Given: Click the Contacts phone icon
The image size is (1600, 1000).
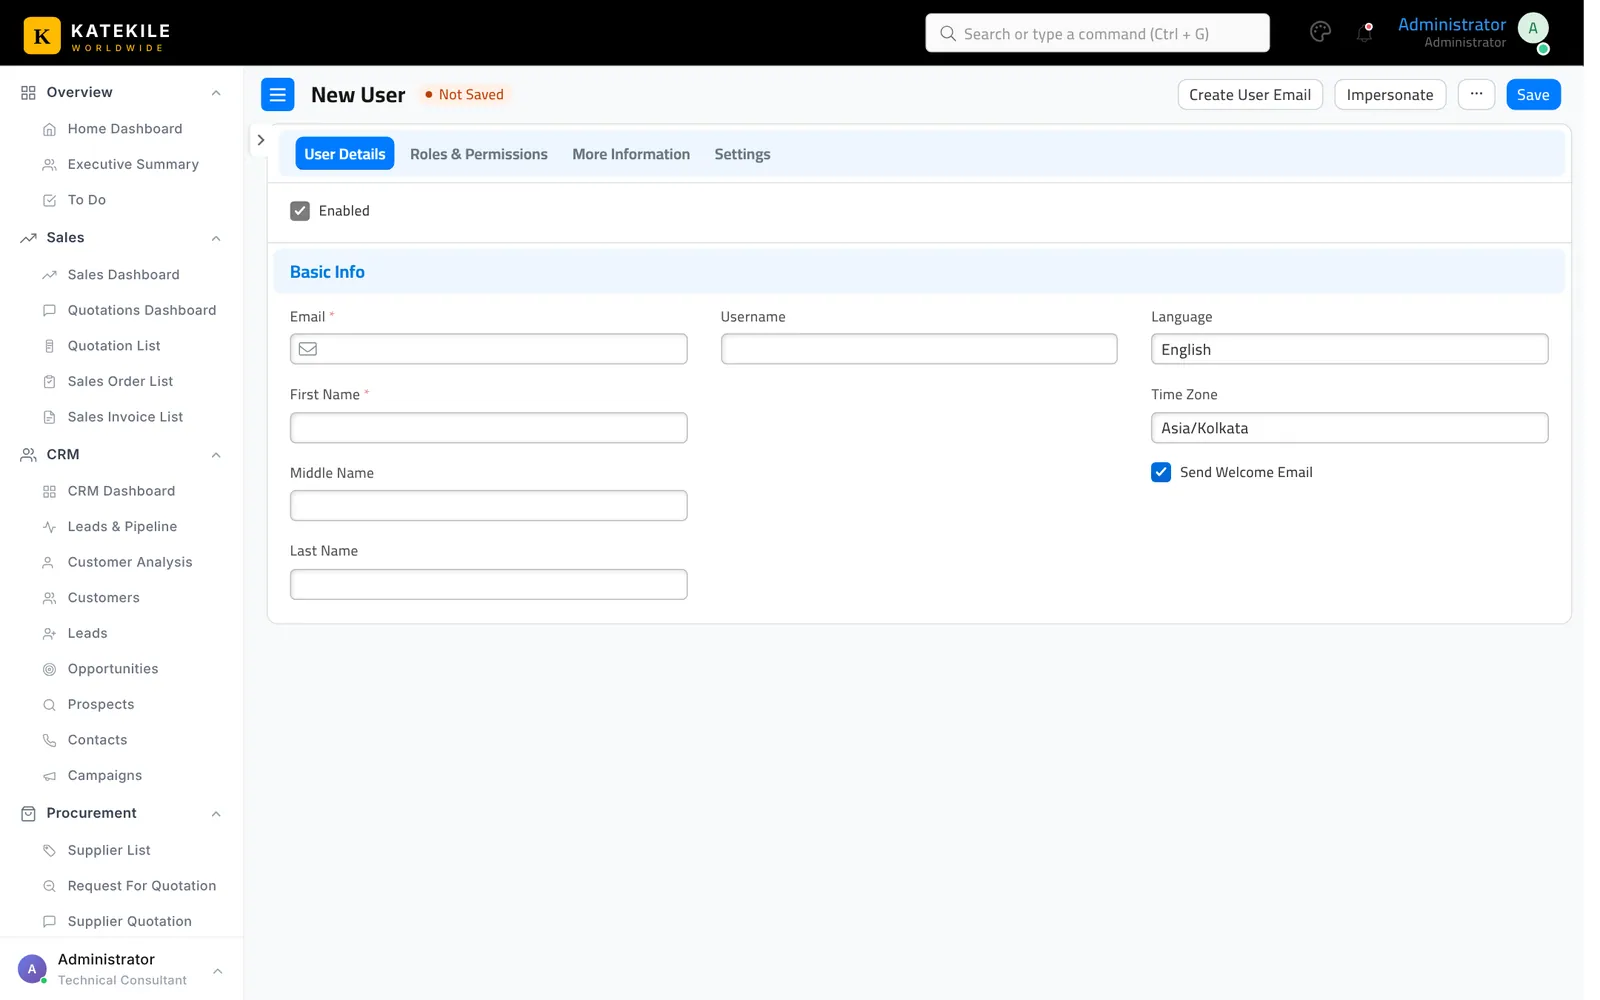Looking at the screenshot, I should (49, 740).
